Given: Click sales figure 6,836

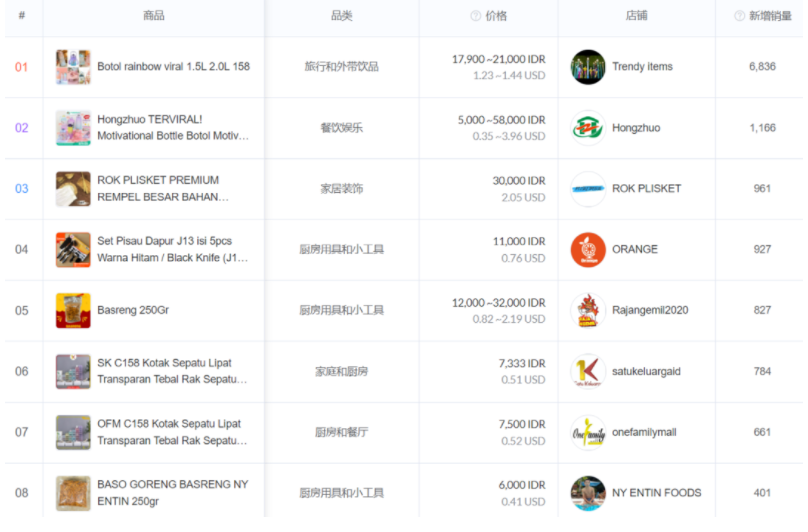Looking at the screenshot, I should 762,66.
